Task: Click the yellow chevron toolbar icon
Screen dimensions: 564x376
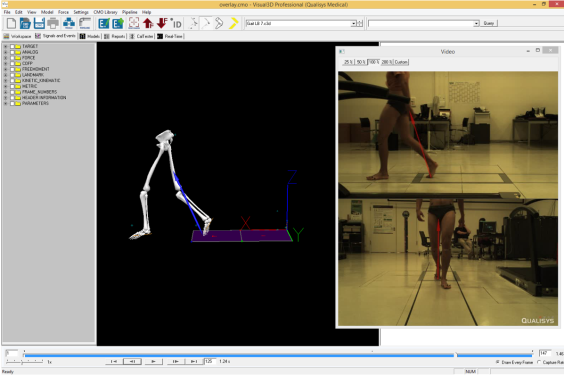Action: 233,23
